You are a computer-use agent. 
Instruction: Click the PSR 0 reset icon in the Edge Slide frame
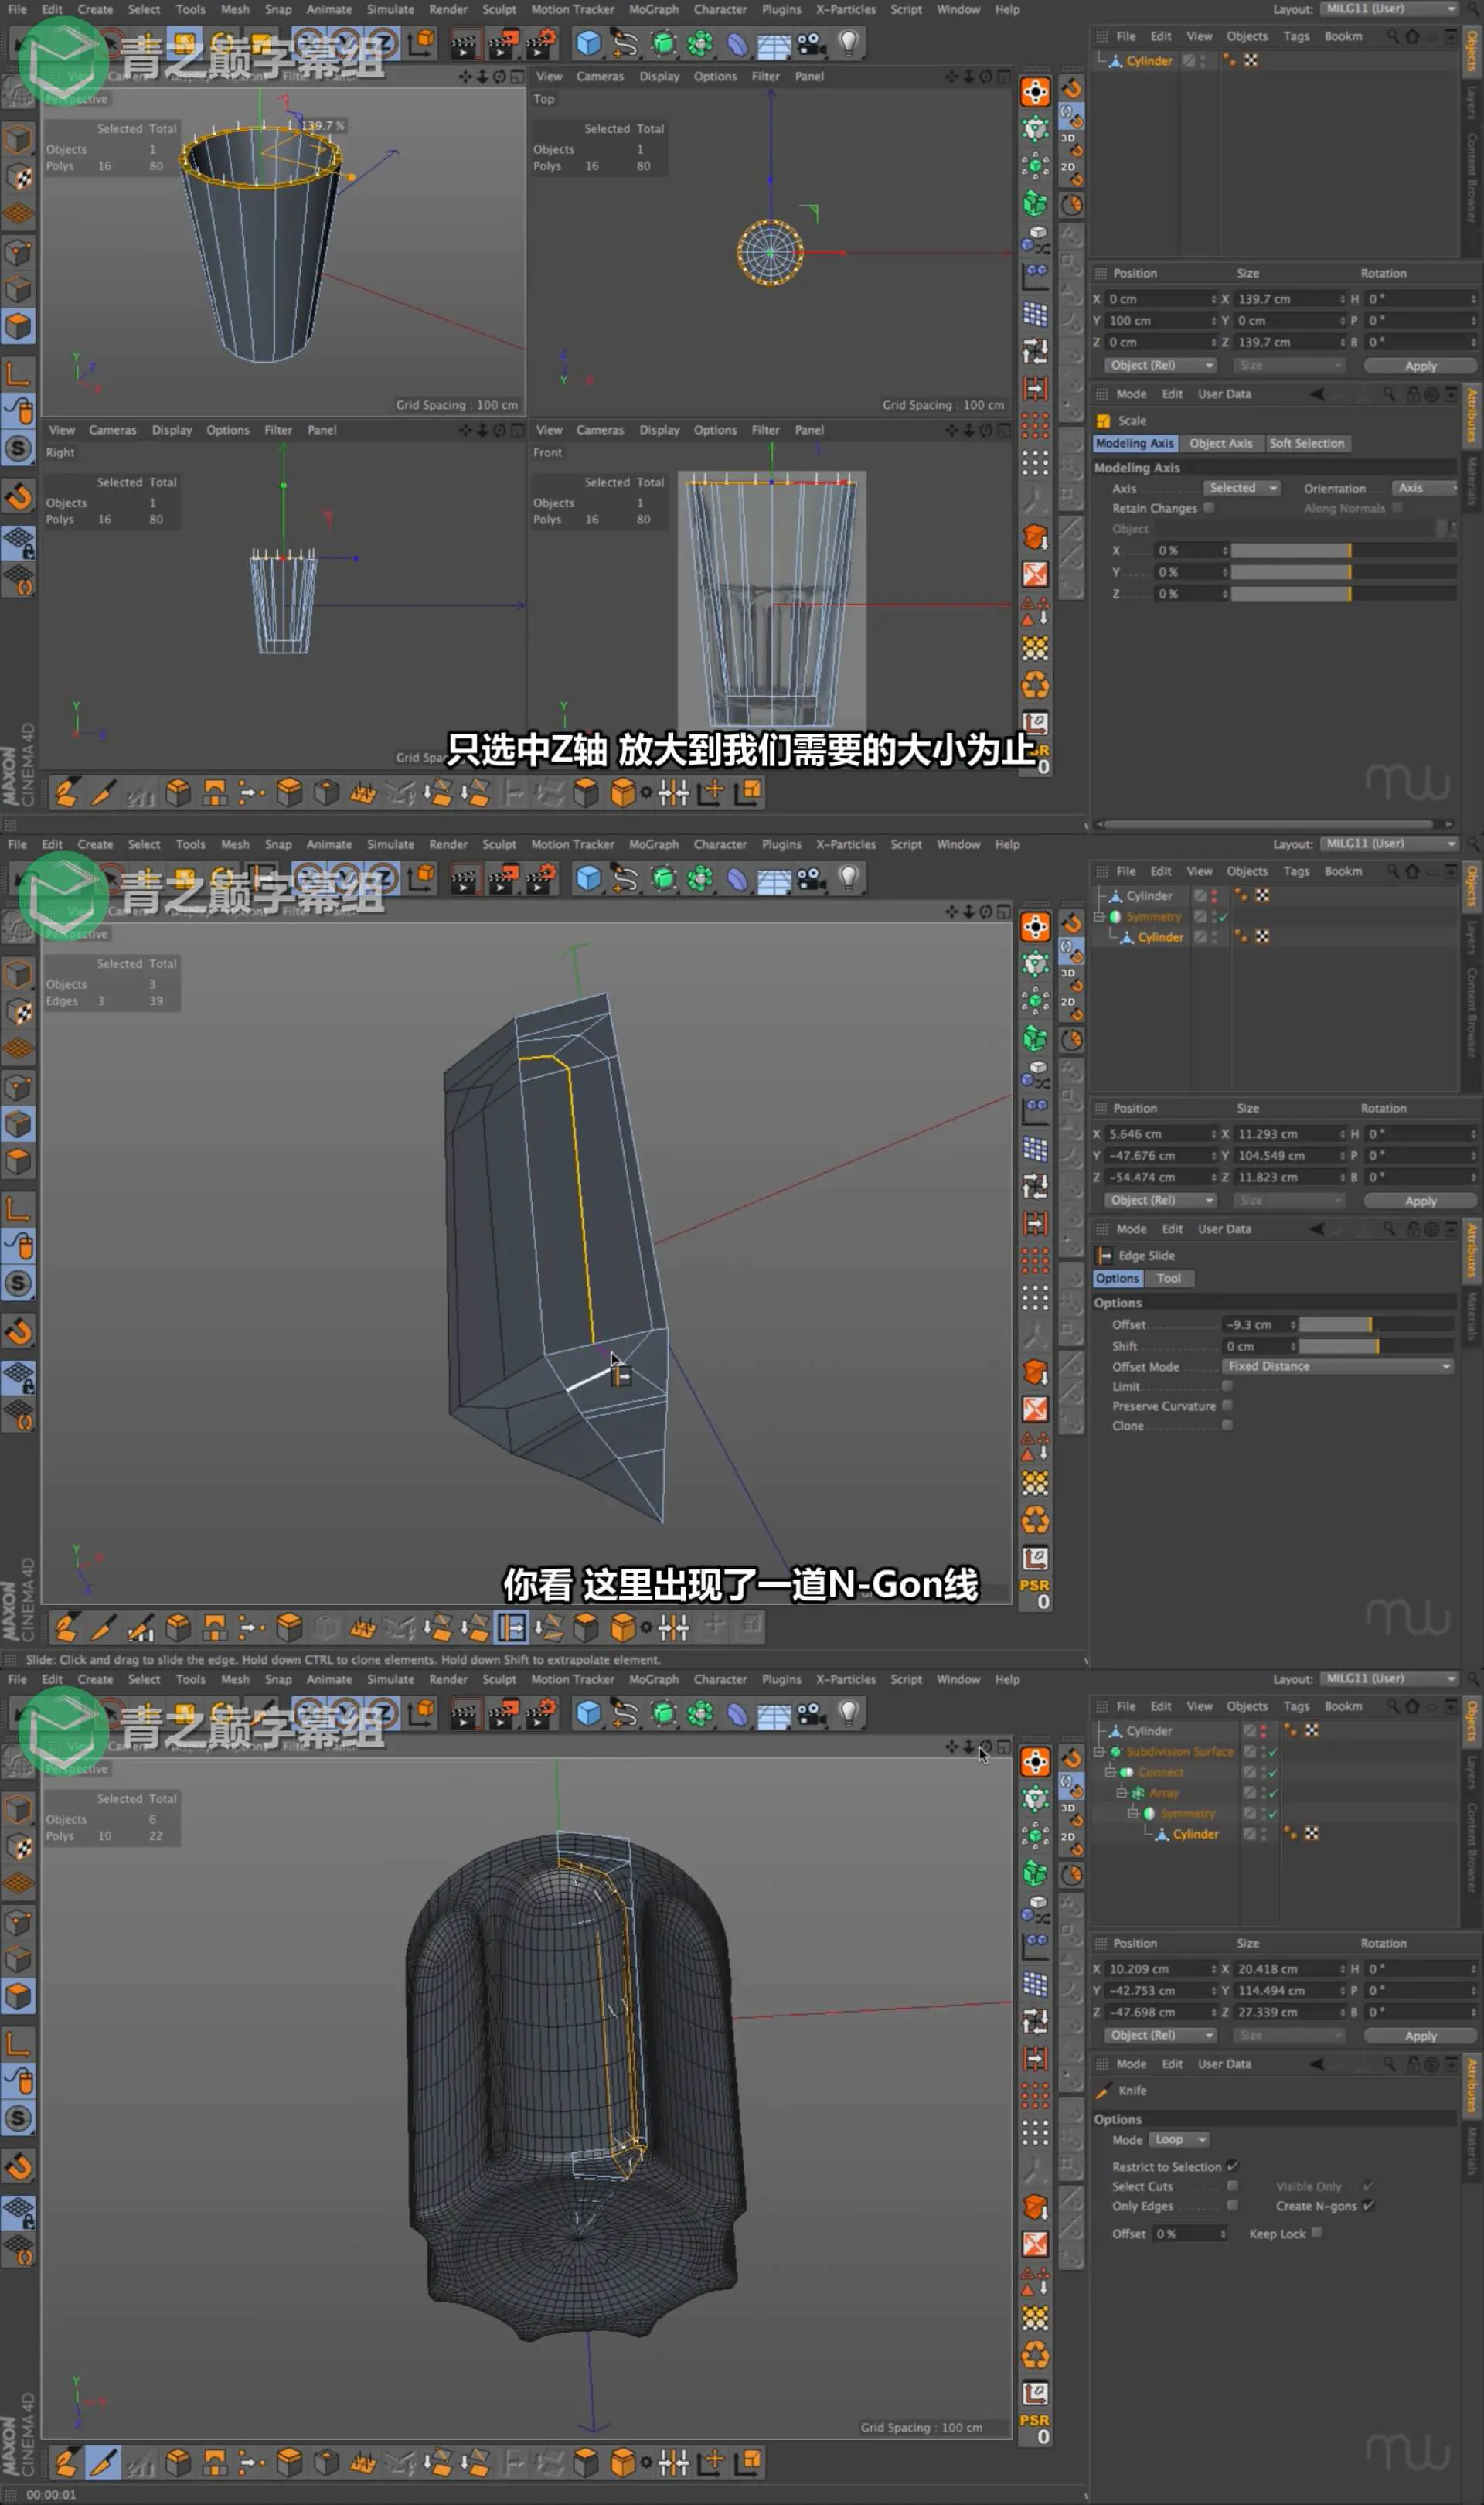[x=1035, y=1594]
